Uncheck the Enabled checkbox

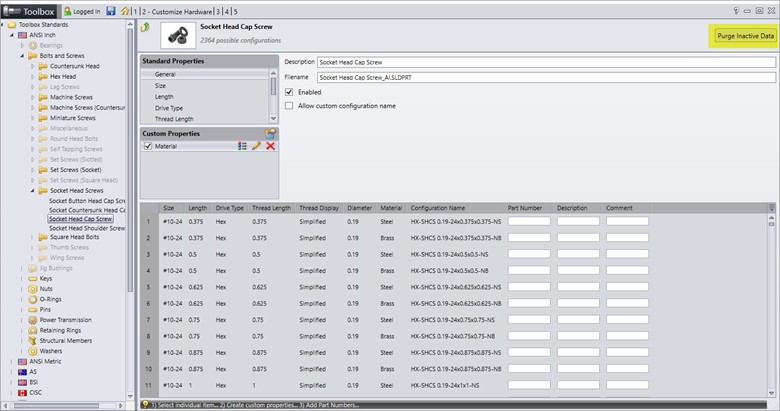(x=290, y=92)
